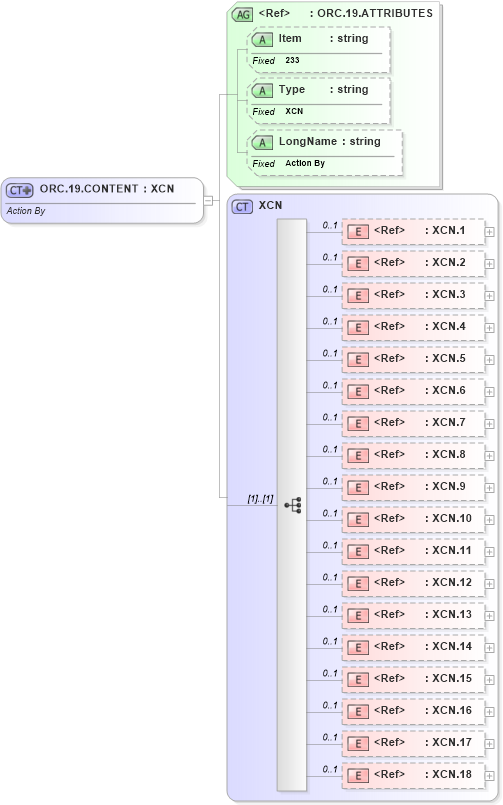Expand the XCN.5 element plus box
This screenshot has width=503, height=805.
point(490,360)
